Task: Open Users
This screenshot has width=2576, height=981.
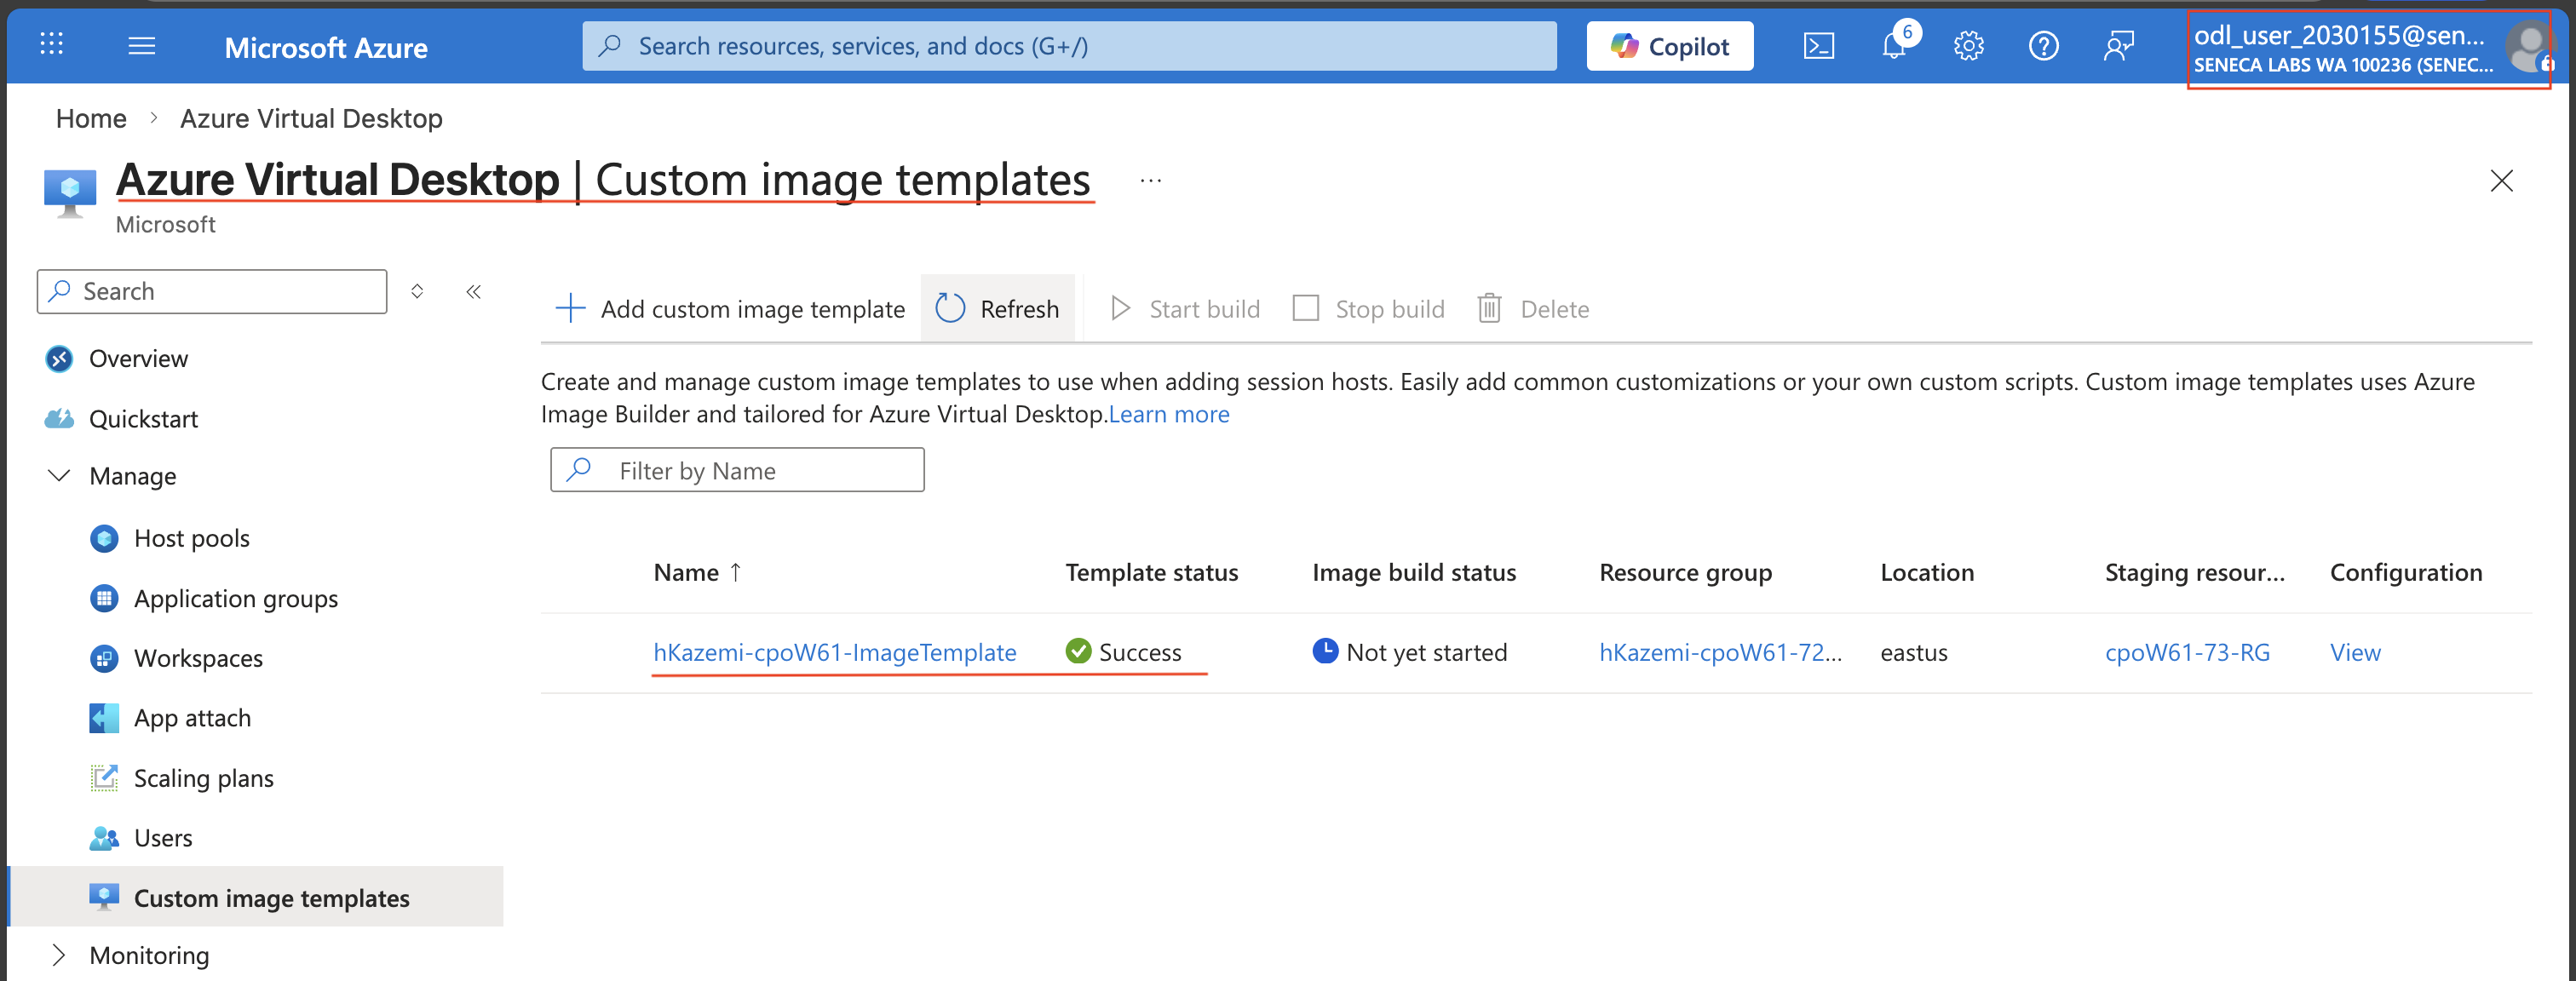Action: tap(163, 838)
